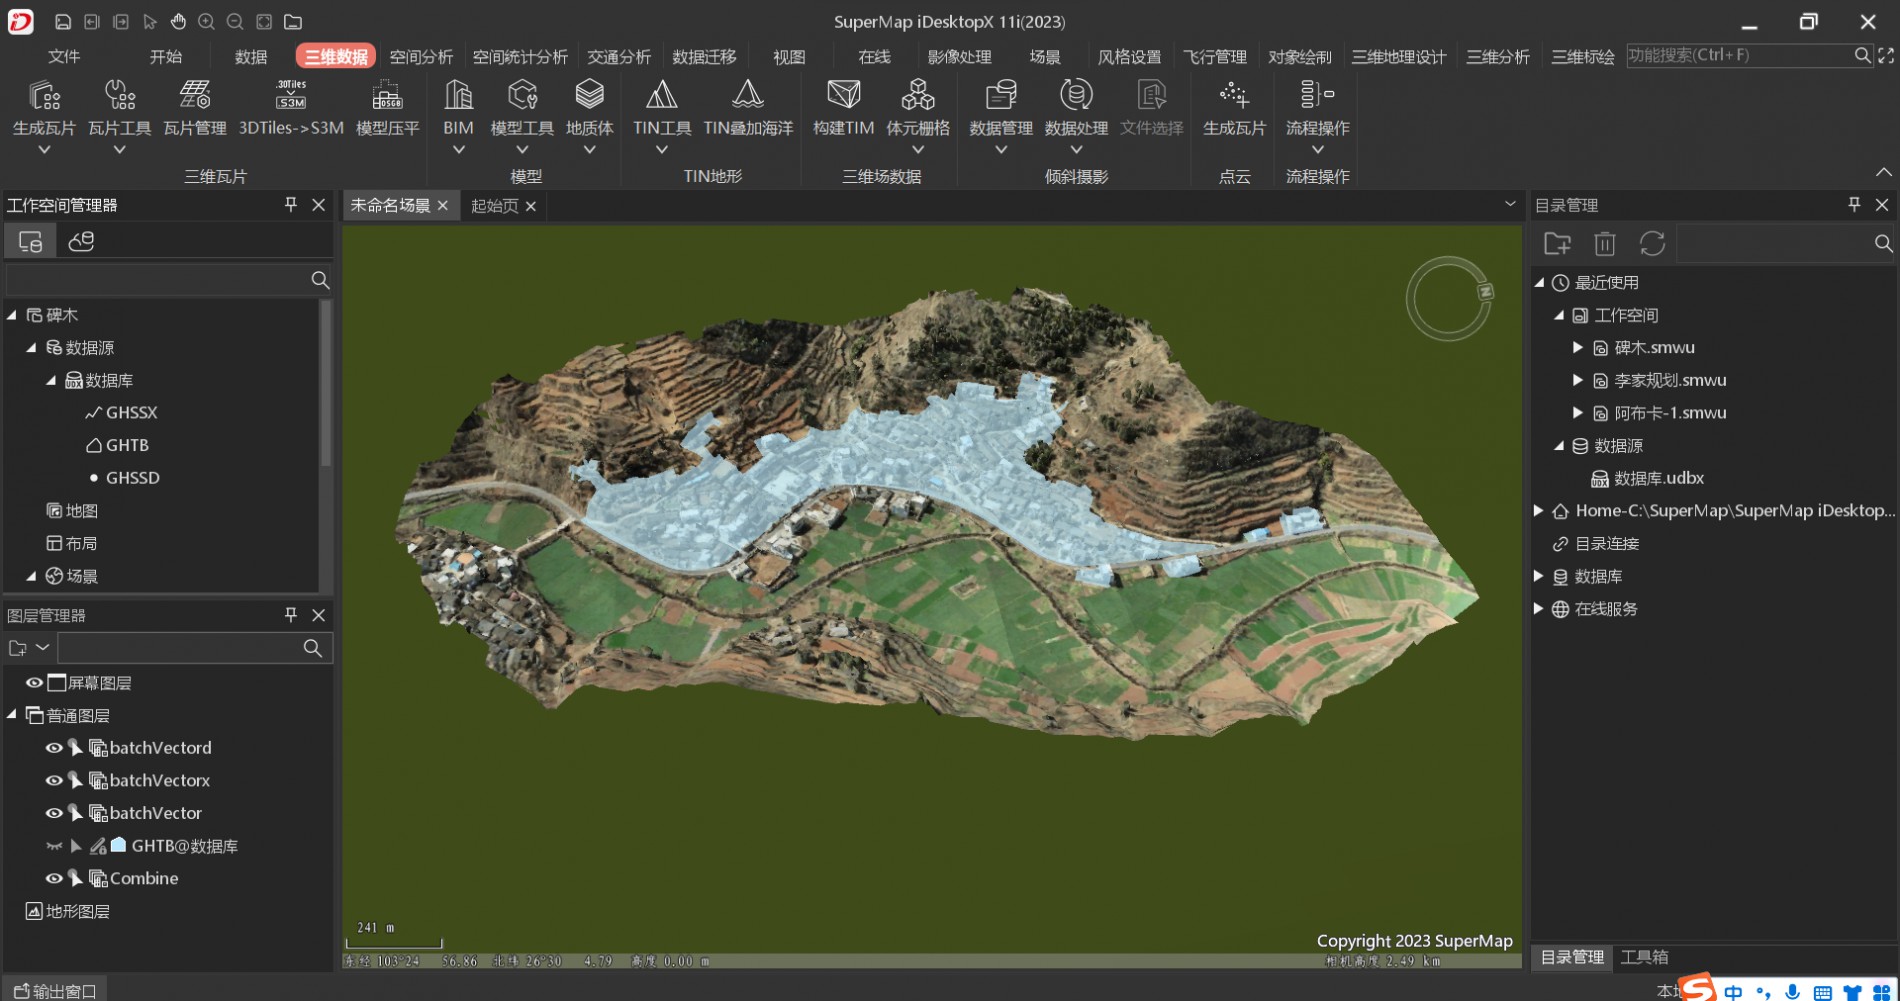Close the 未命名场景 tab
Viewport: 1900px width, 1001px height.
pos(443,206)
